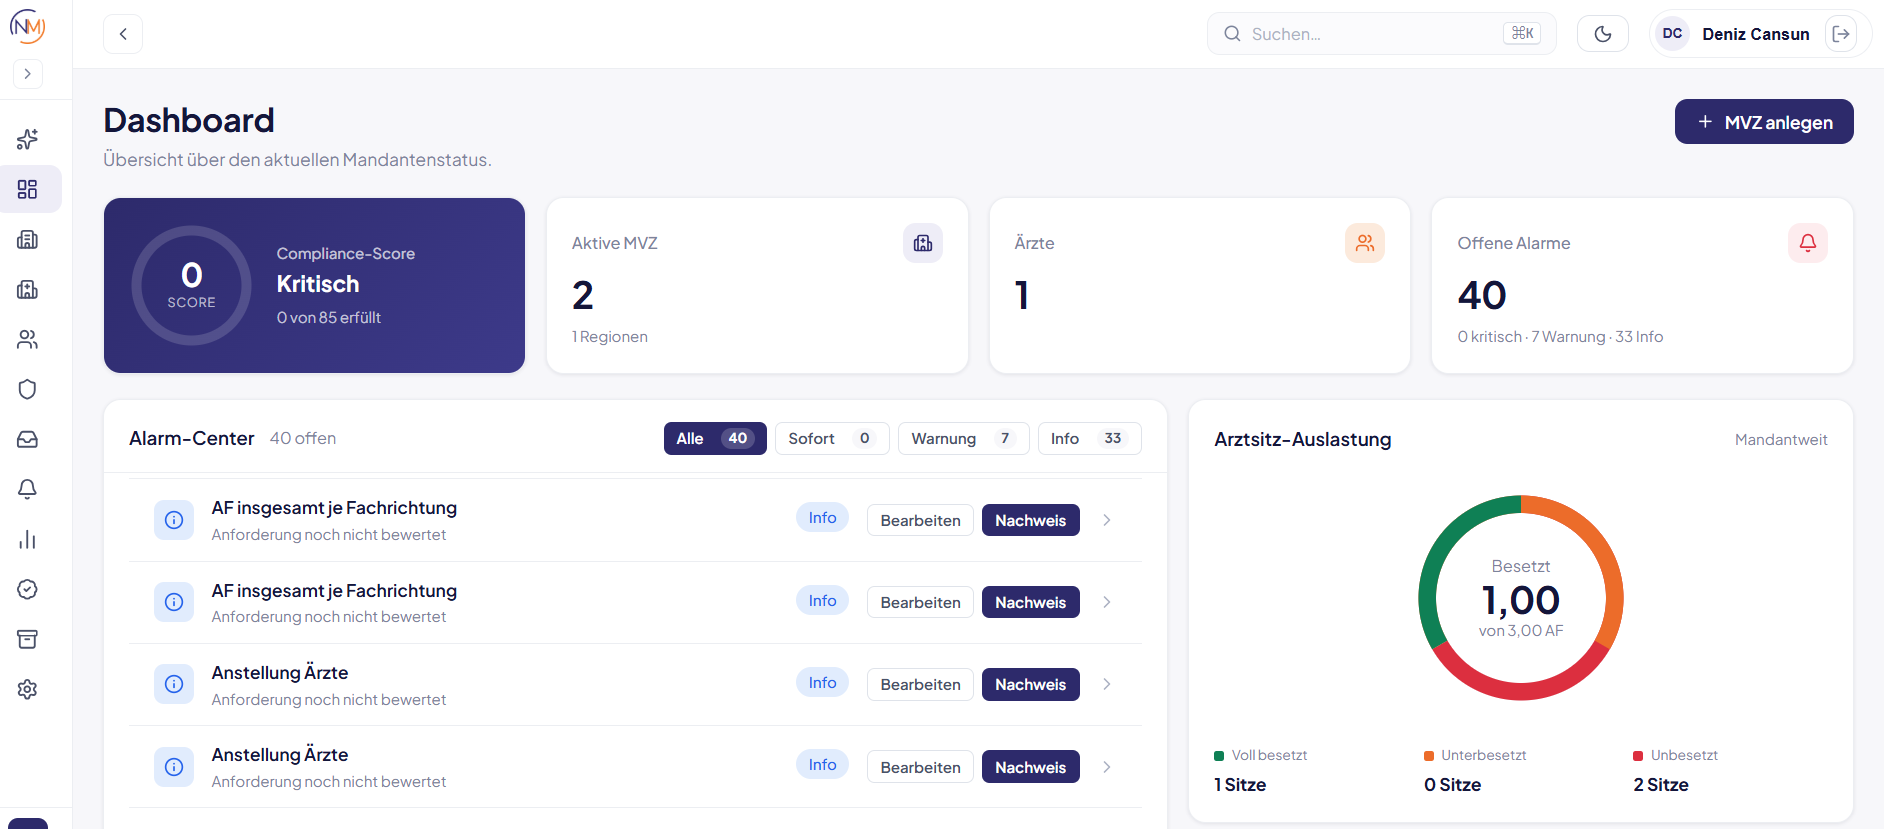This screenshot has height=829, width=1884.
Task: Click the red Unbesetzt legend swatch
Action: (1638, 756)
